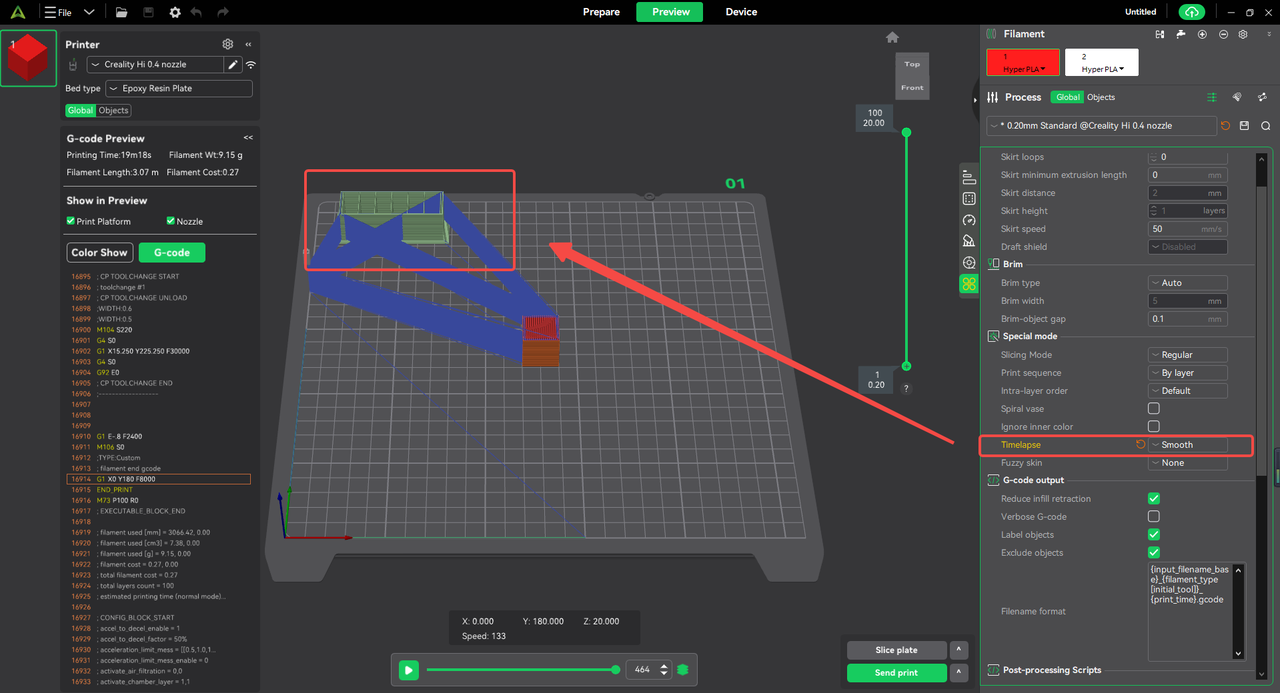Remove a filament with the minus icon
Image resolution: width=1280 pixels, height=693 pixels.
pyautogui.click(x=1222, y=34)
